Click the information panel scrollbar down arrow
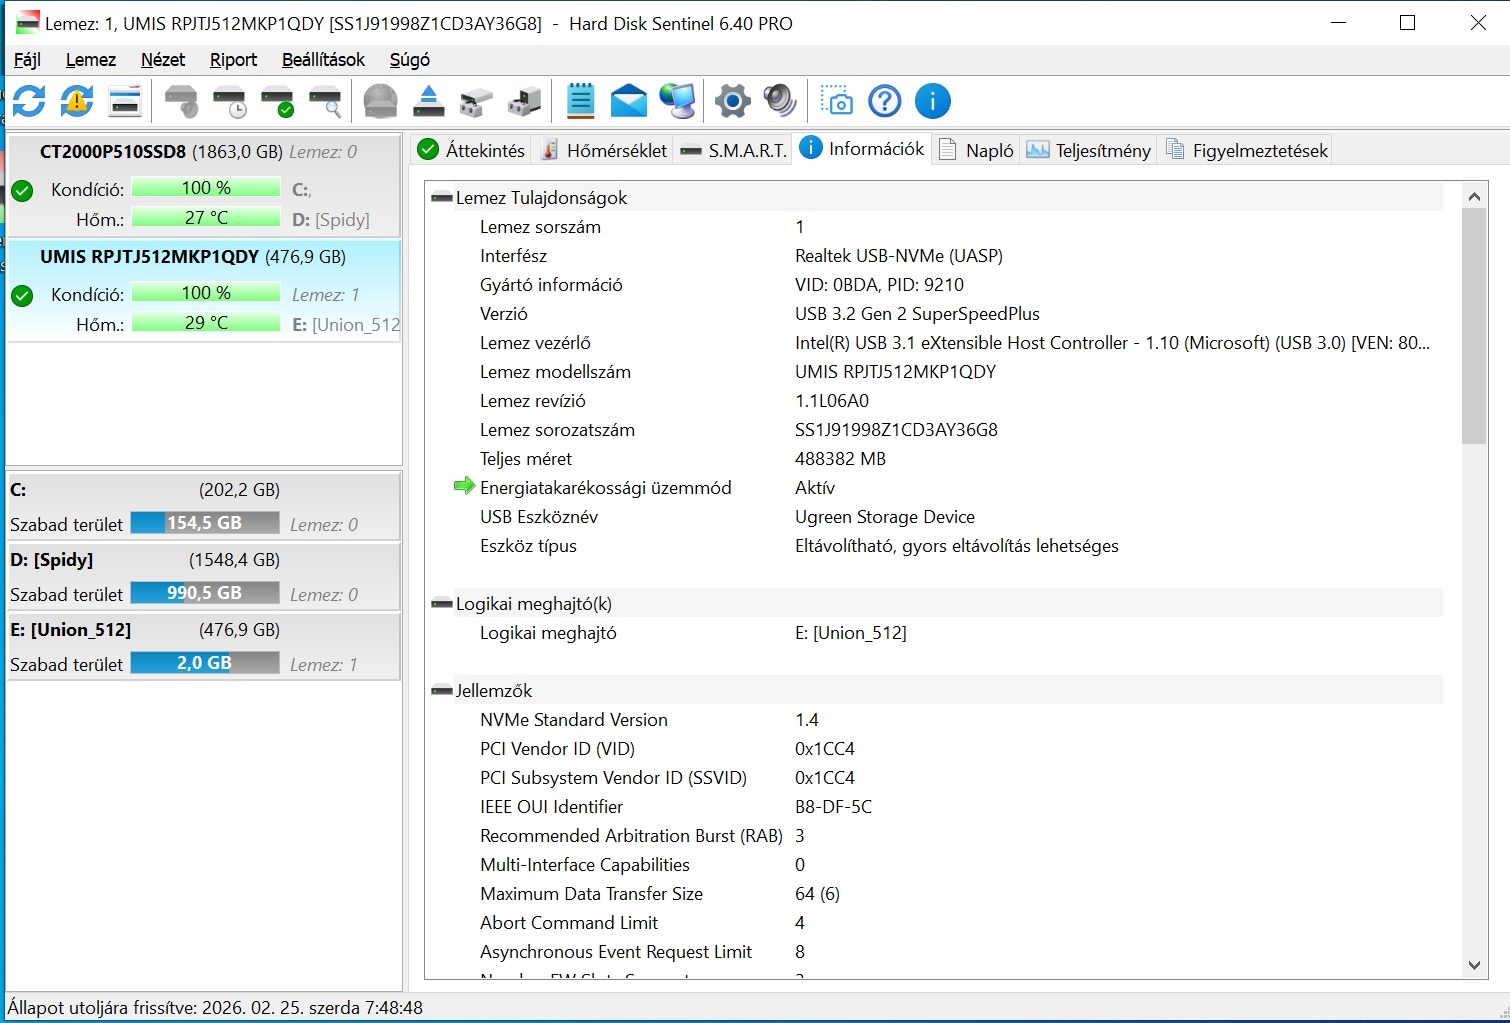Image resolution: width=1510 pixels, height=1023 pixels. coord(1474,965)
